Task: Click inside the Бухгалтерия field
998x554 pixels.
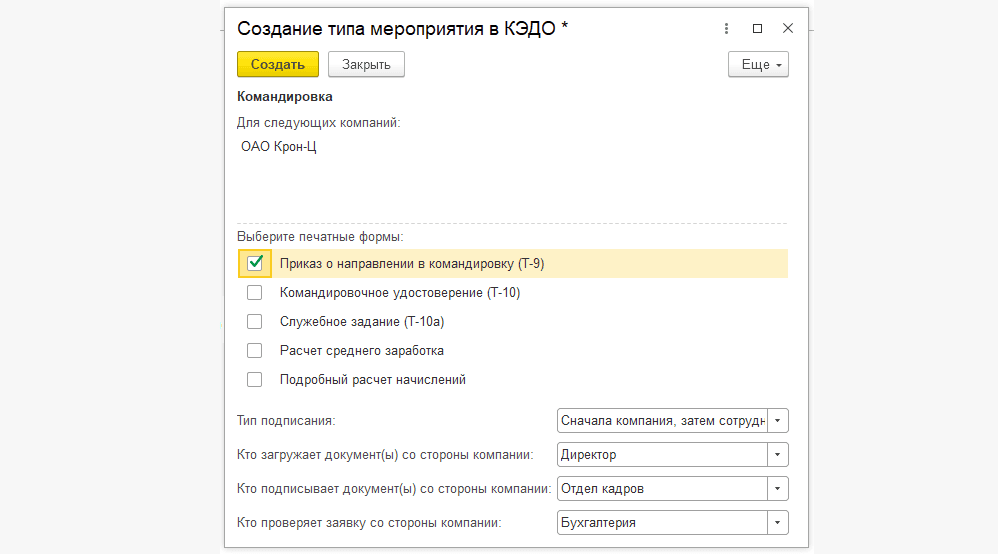Action: (x=662, y=523)
